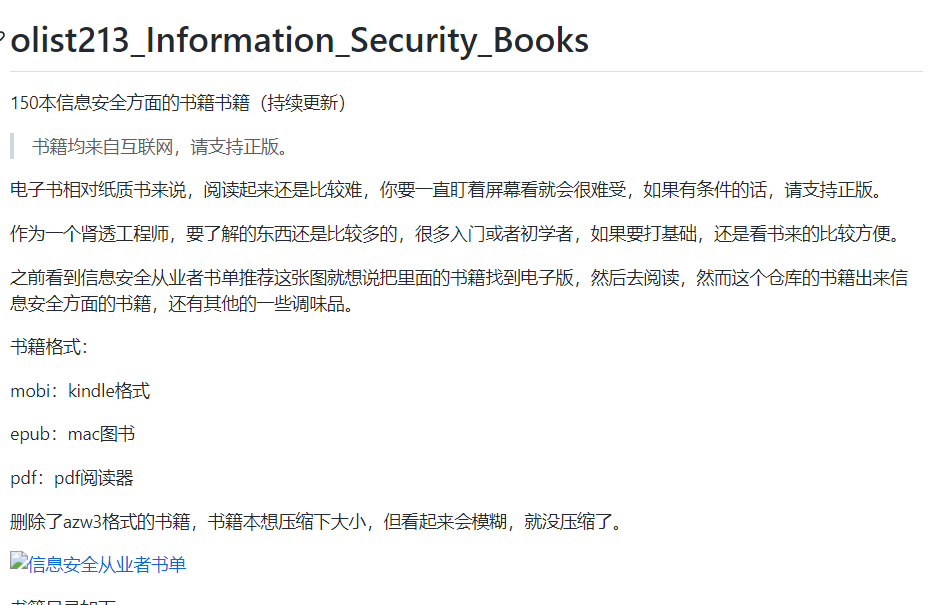Click the mobi: kindle格式 line
The width and height of the screenshot is (928, 605).
point(80,391)
